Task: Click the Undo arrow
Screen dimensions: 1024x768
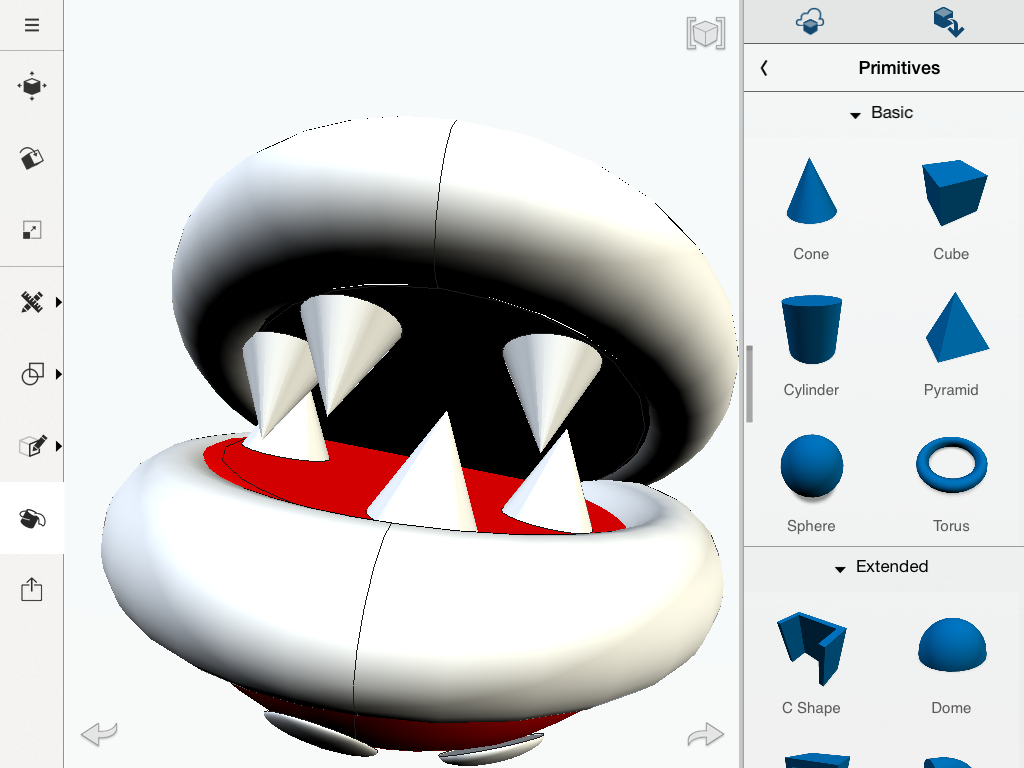Action: 97,734
